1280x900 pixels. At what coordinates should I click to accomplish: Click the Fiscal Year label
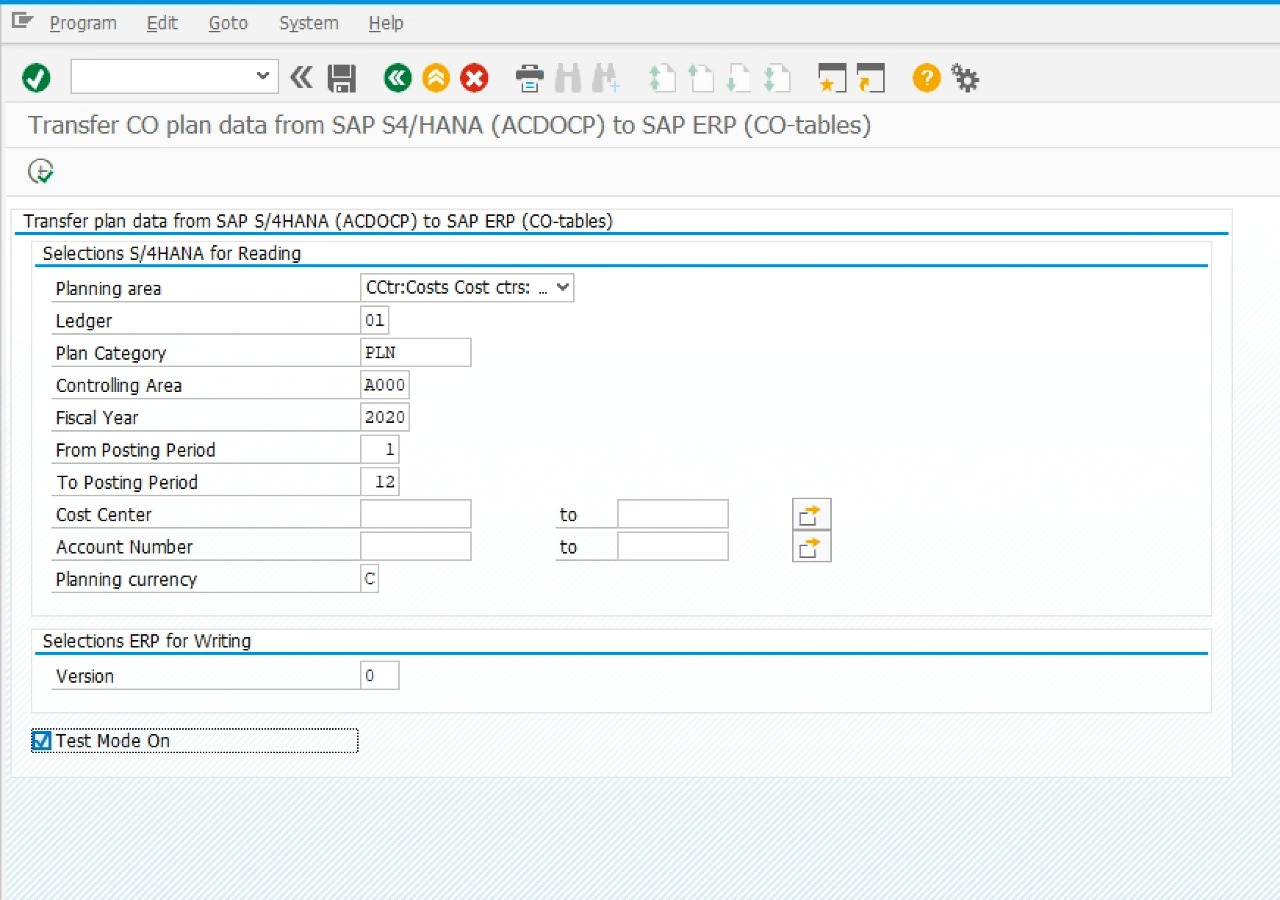click(97, 417)
